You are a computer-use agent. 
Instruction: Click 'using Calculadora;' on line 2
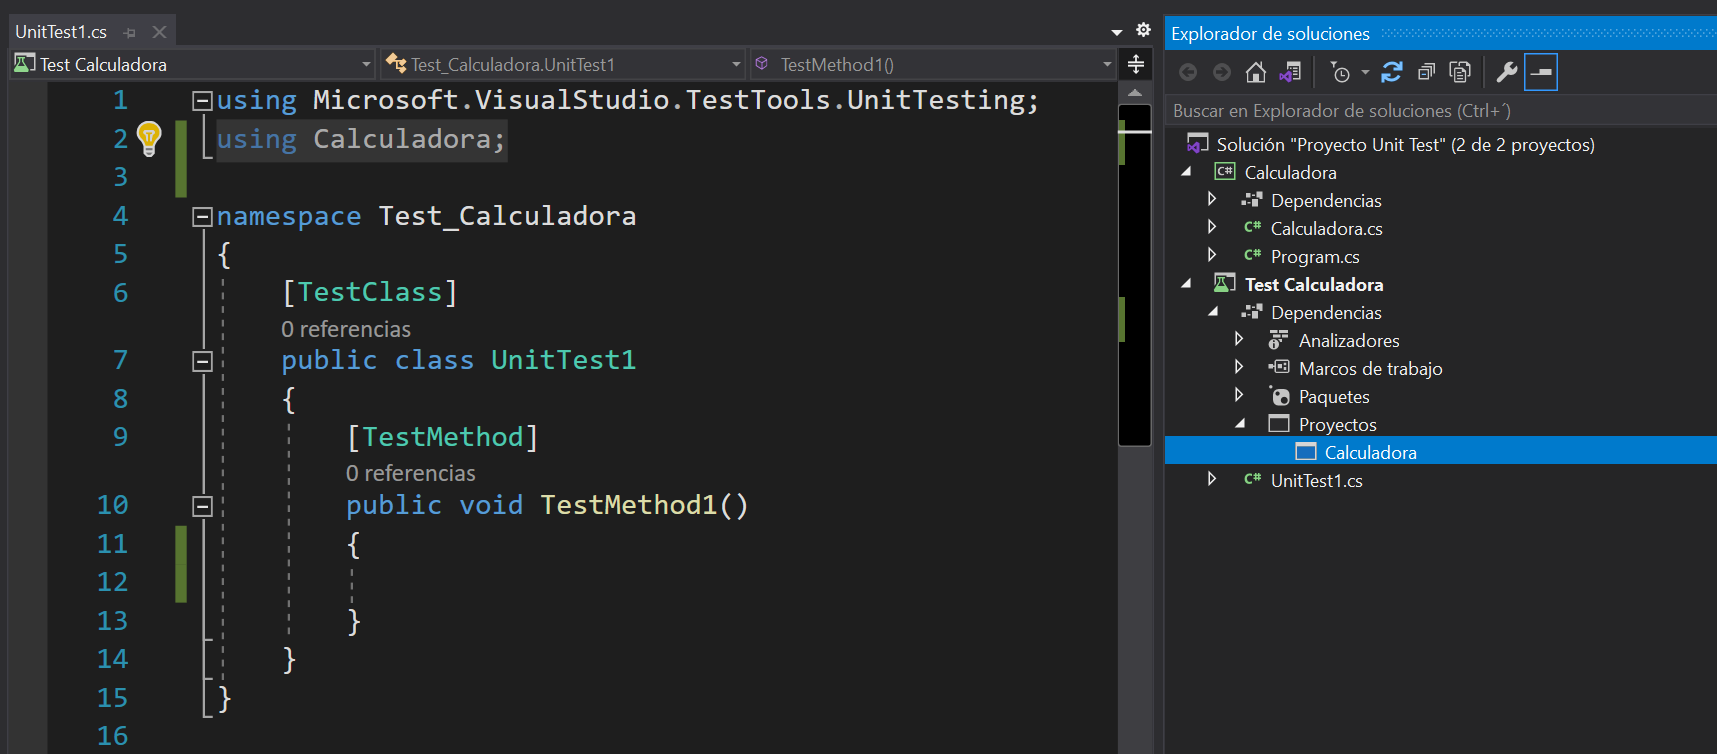[x=361, y=139]
